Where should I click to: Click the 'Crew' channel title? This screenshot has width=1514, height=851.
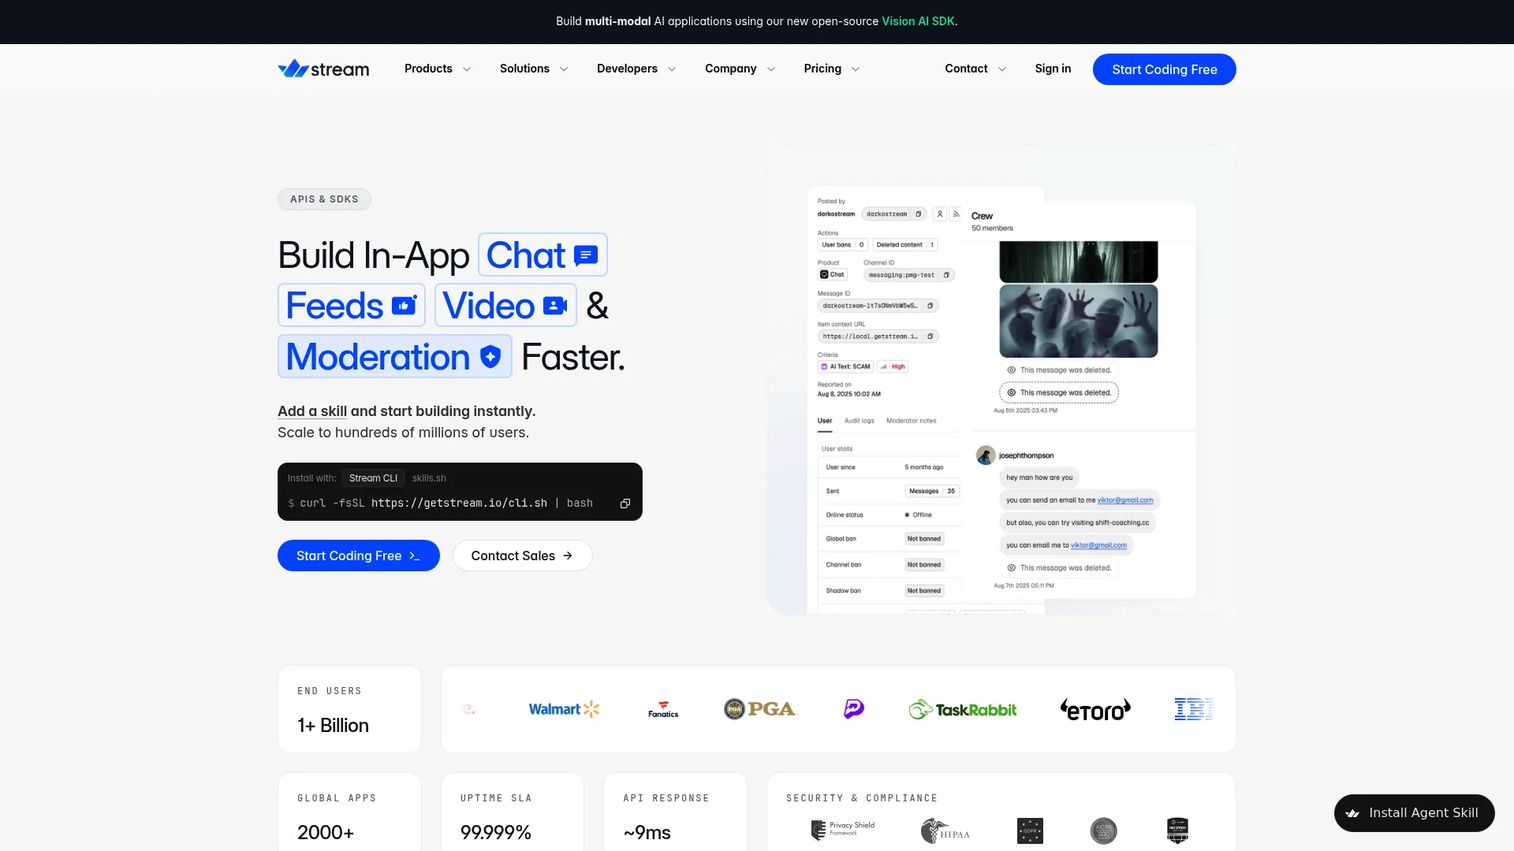982,216
